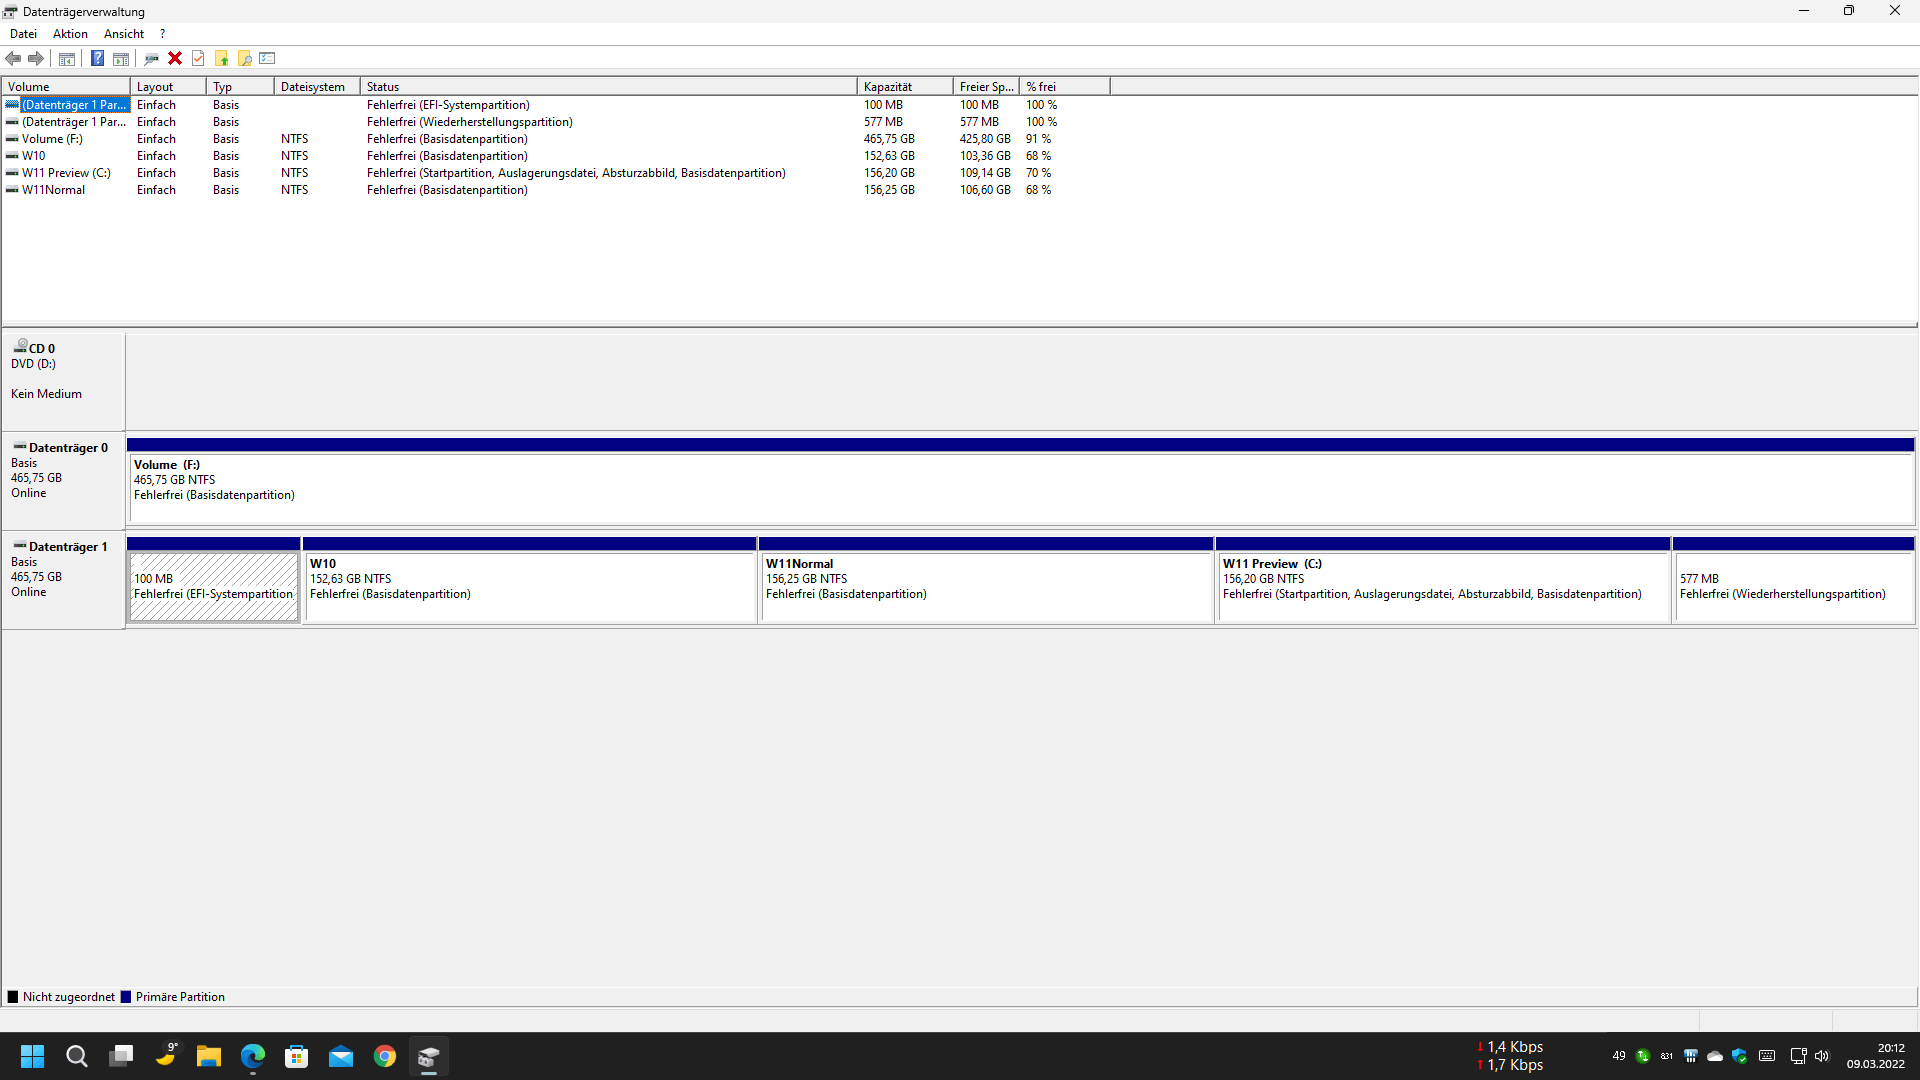Open the Datei menu
The height and width of the screenshot is (1080, 1920).
pos(23,34)
